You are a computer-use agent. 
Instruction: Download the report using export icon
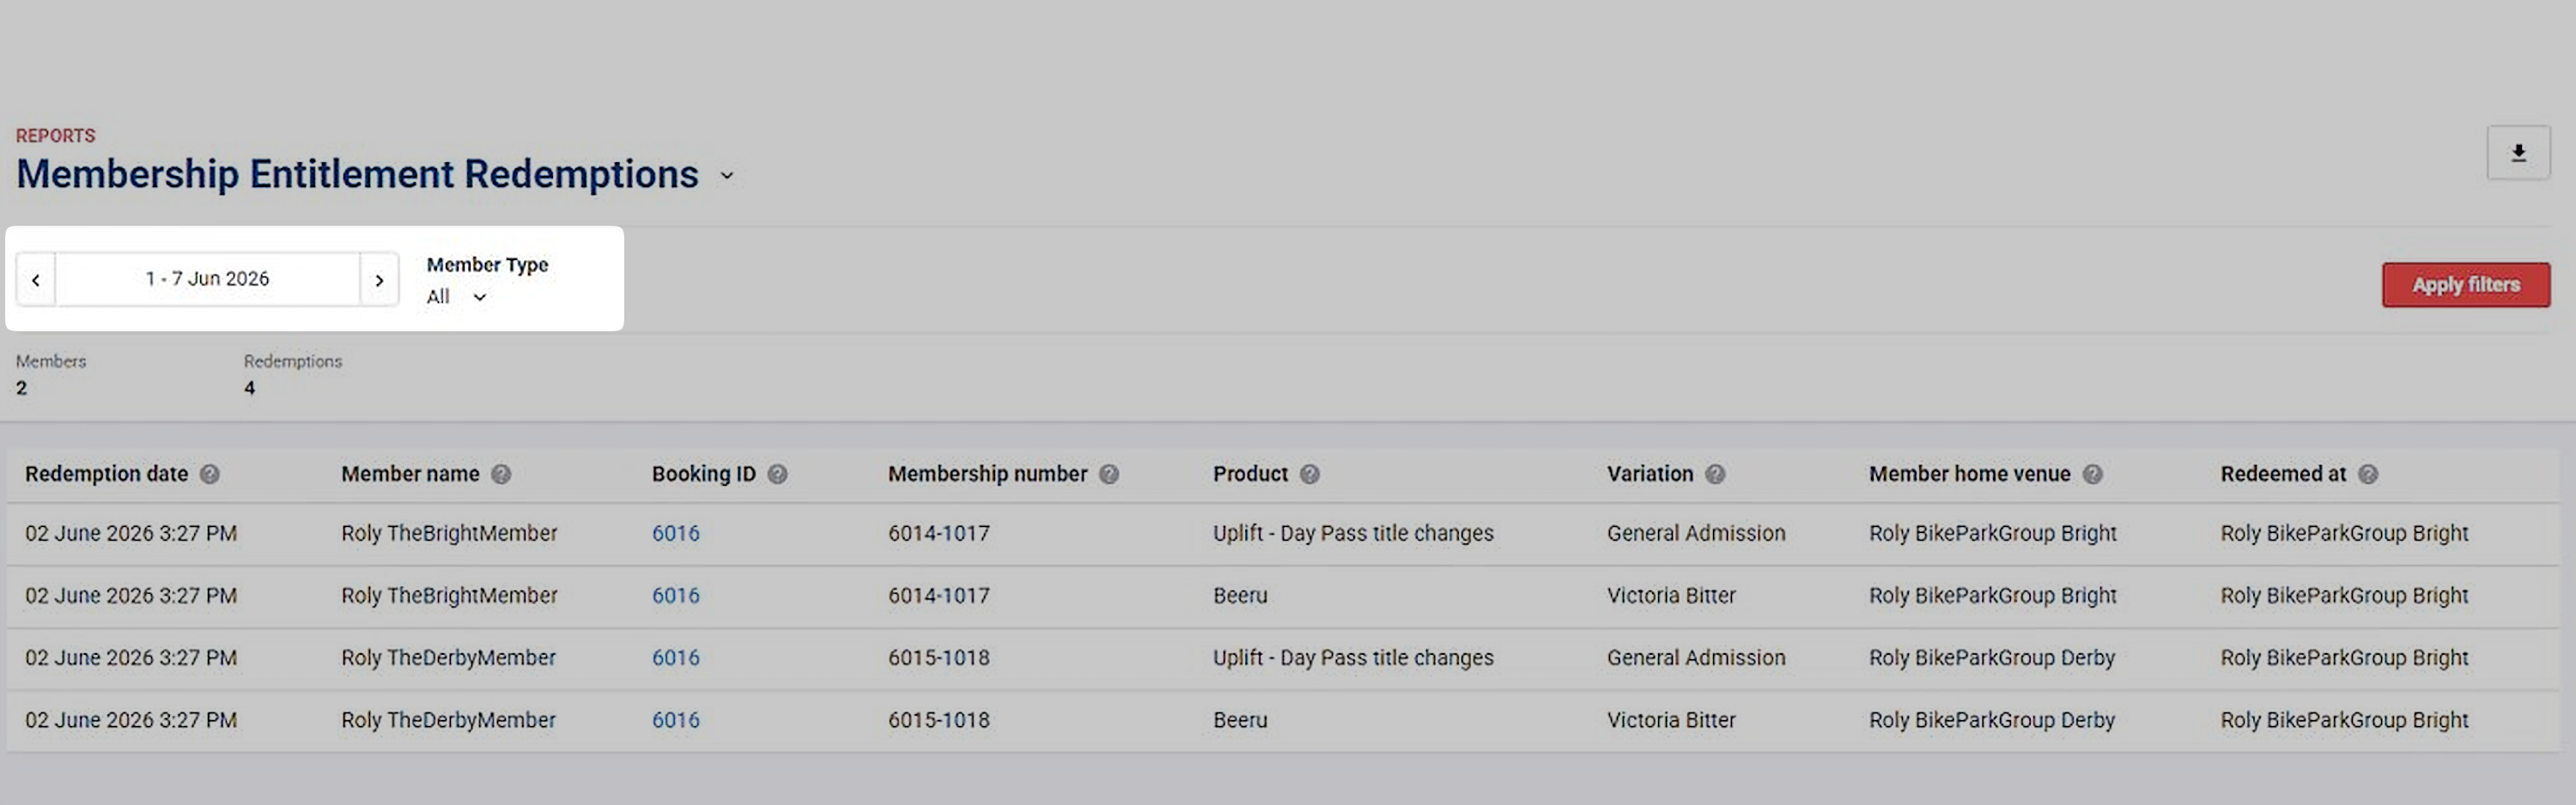point(2518,153)
